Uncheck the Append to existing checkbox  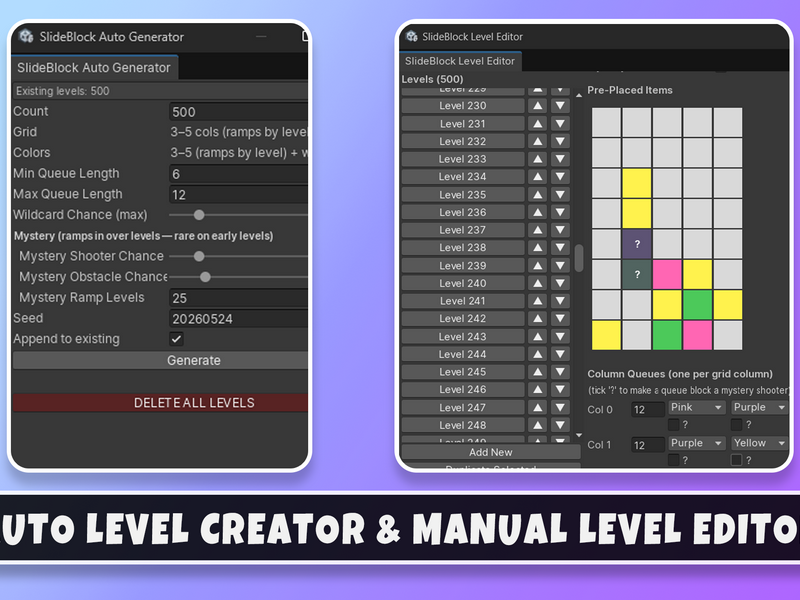tap(177, 339)
